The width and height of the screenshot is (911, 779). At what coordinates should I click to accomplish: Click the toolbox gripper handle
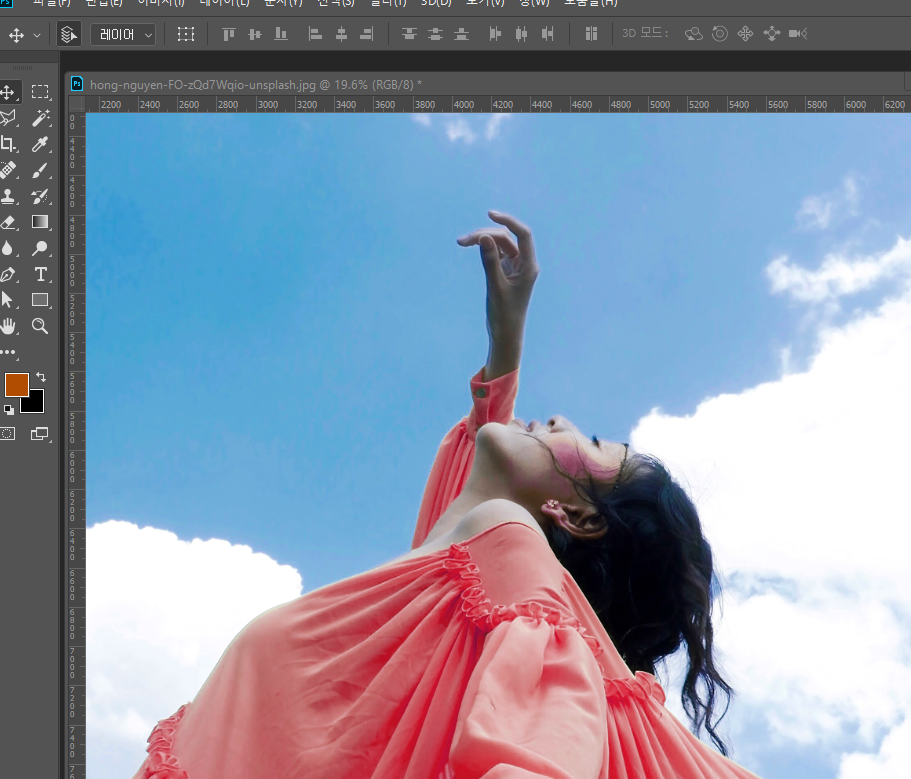tap(22, 68)
